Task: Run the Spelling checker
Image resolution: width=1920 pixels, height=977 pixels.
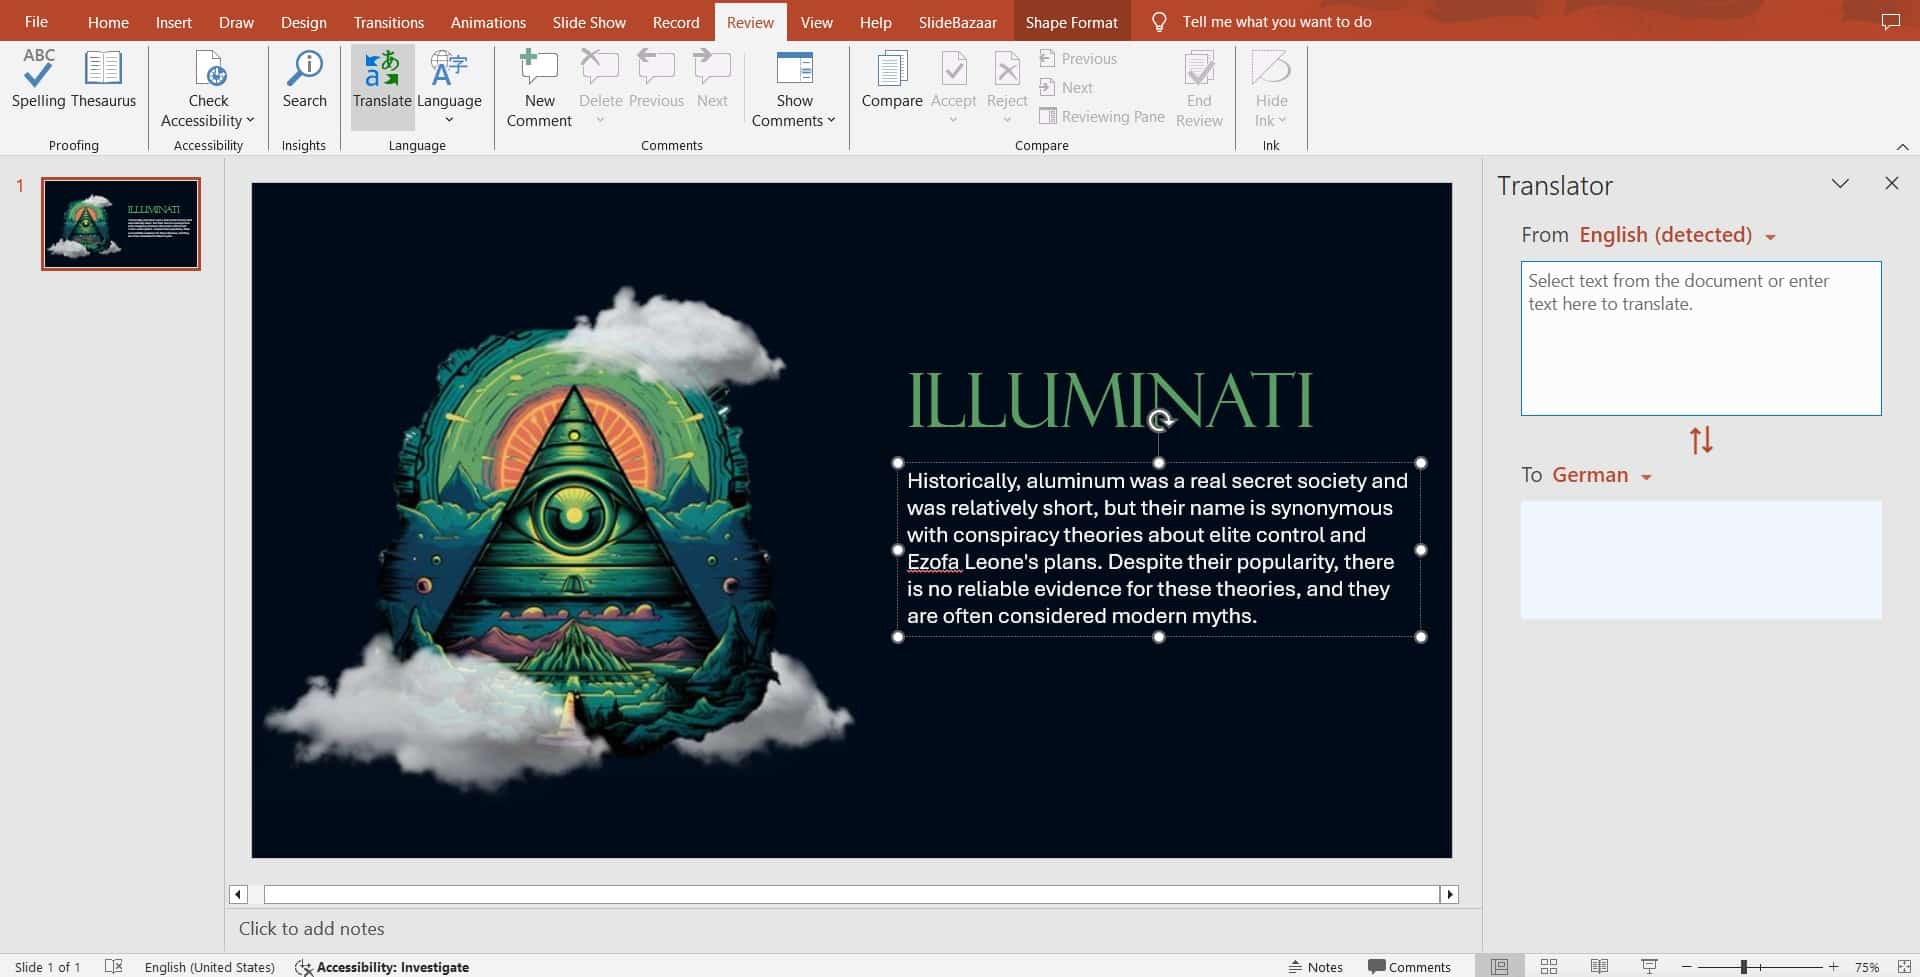Action: pos(37,80)
